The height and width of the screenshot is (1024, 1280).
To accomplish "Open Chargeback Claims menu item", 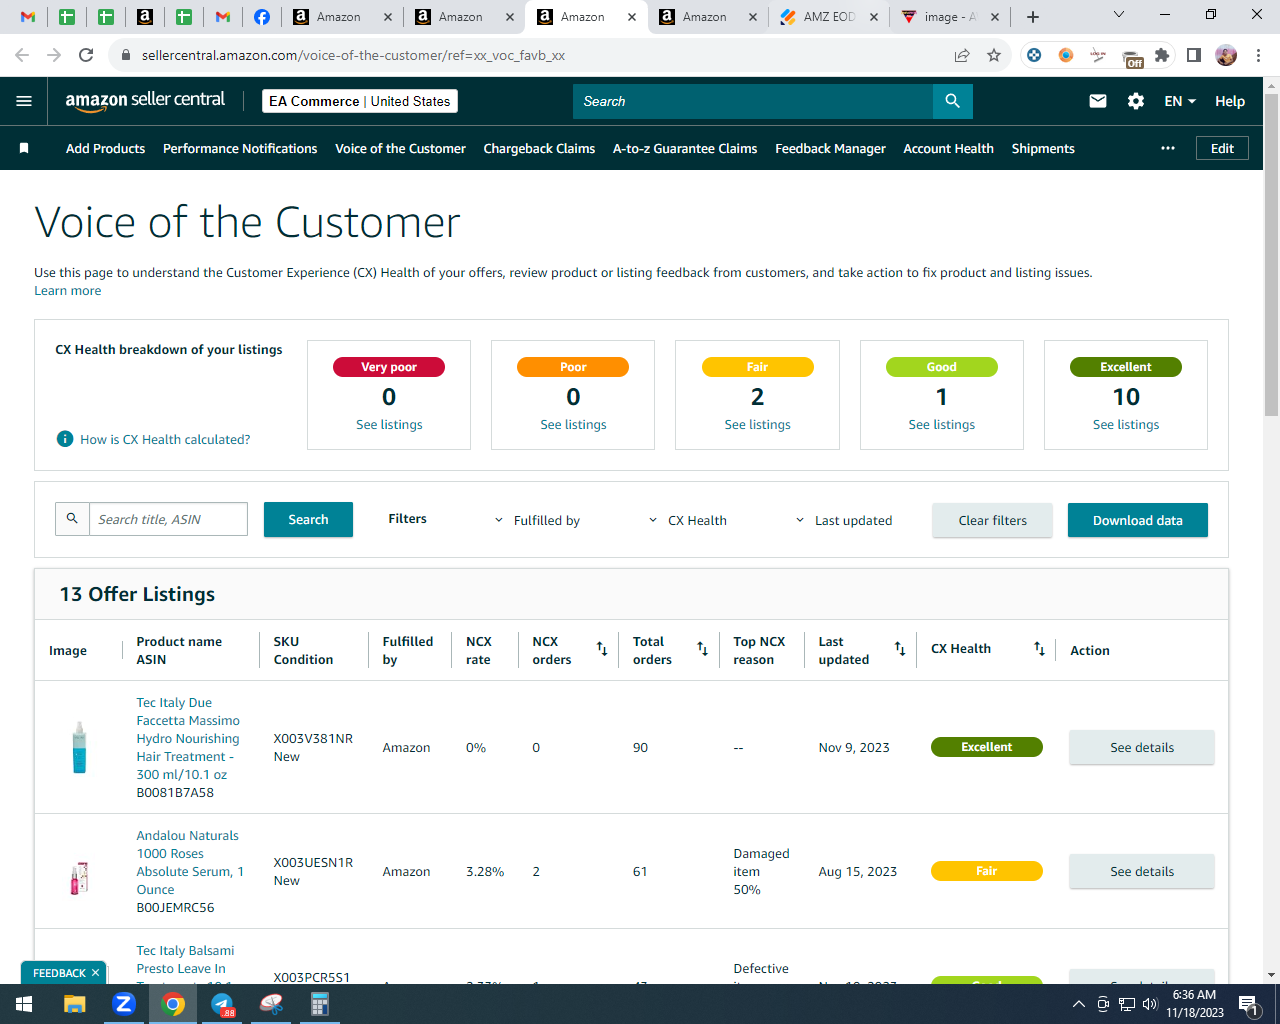I will coord(539,148).
